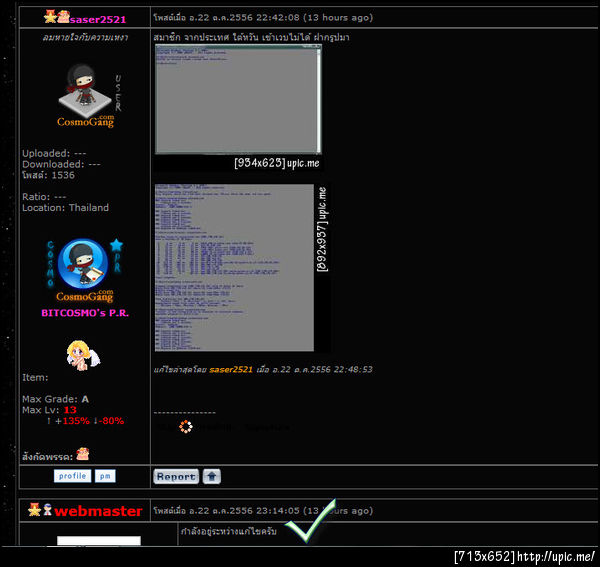Click the post count 1536 text
The height and width of the screenshot is (567, 600).
pos(63,175)
